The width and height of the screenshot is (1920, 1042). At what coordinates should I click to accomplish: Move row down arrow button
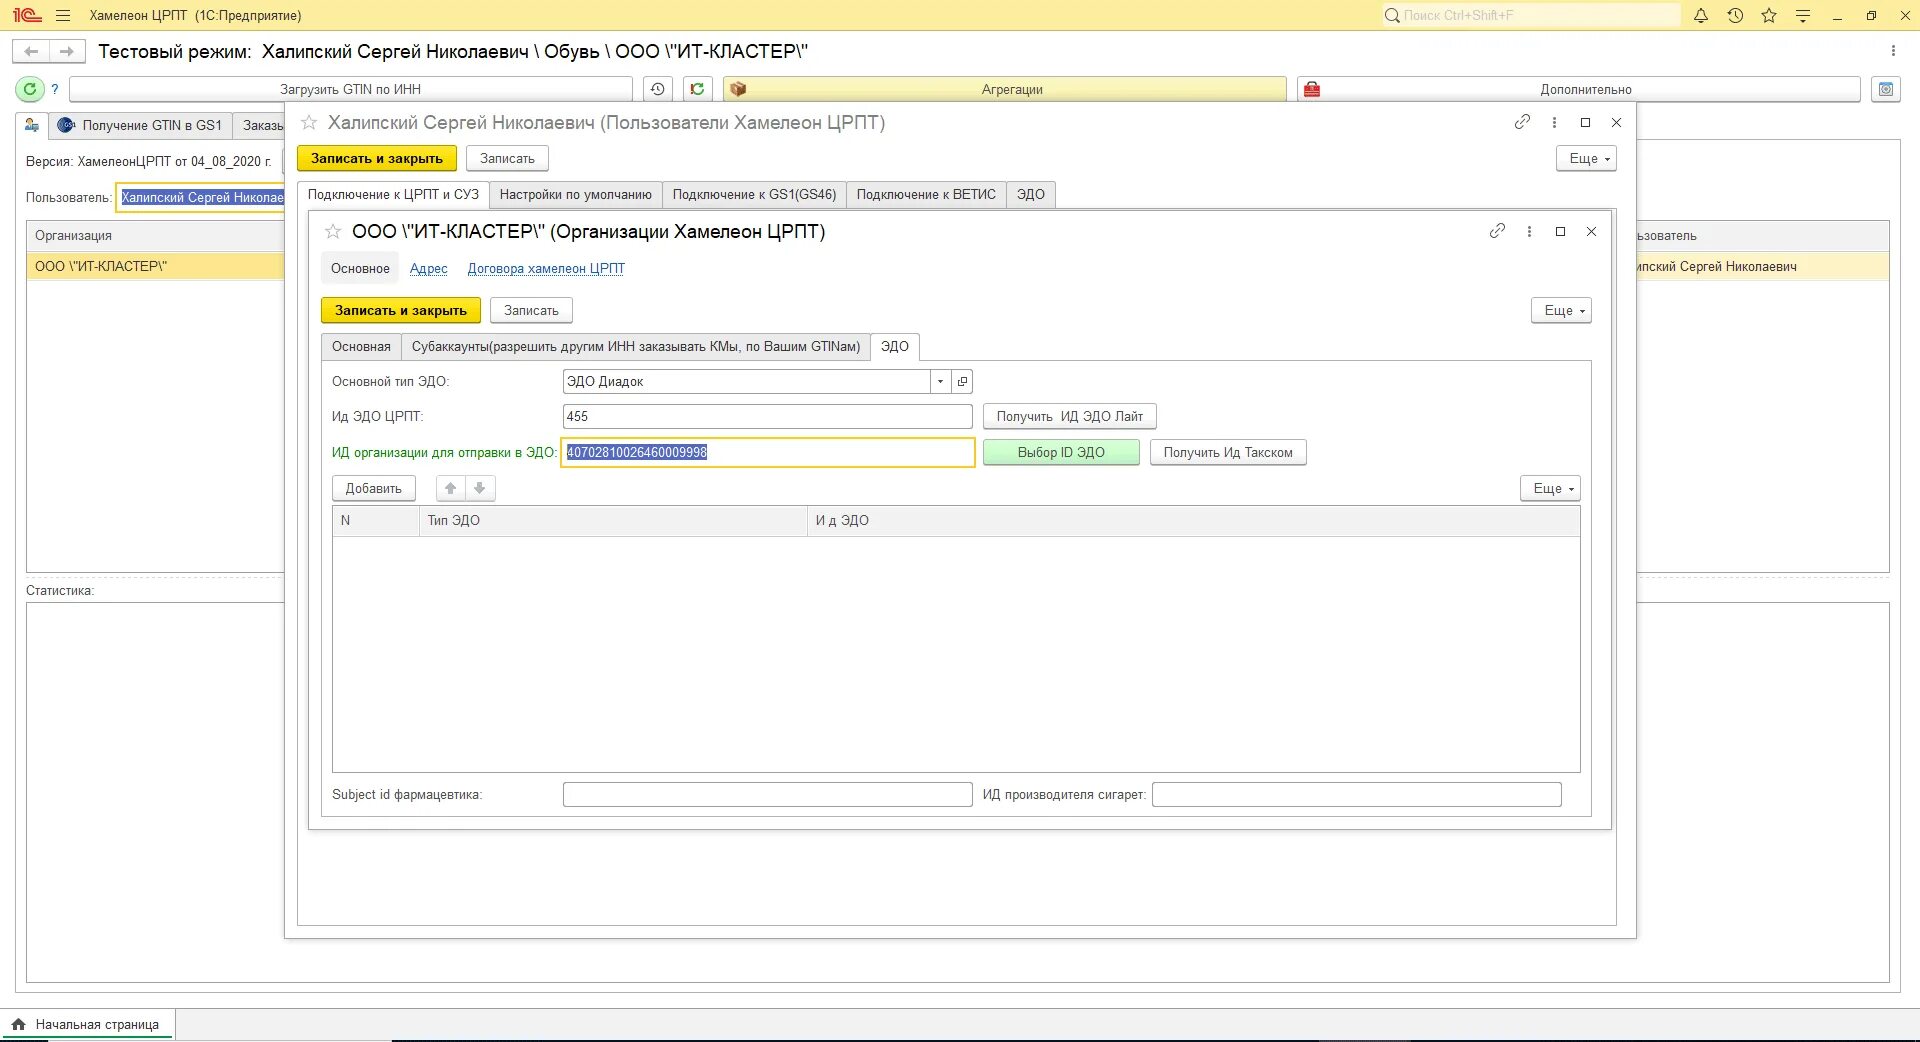click(x=480, y=488)
